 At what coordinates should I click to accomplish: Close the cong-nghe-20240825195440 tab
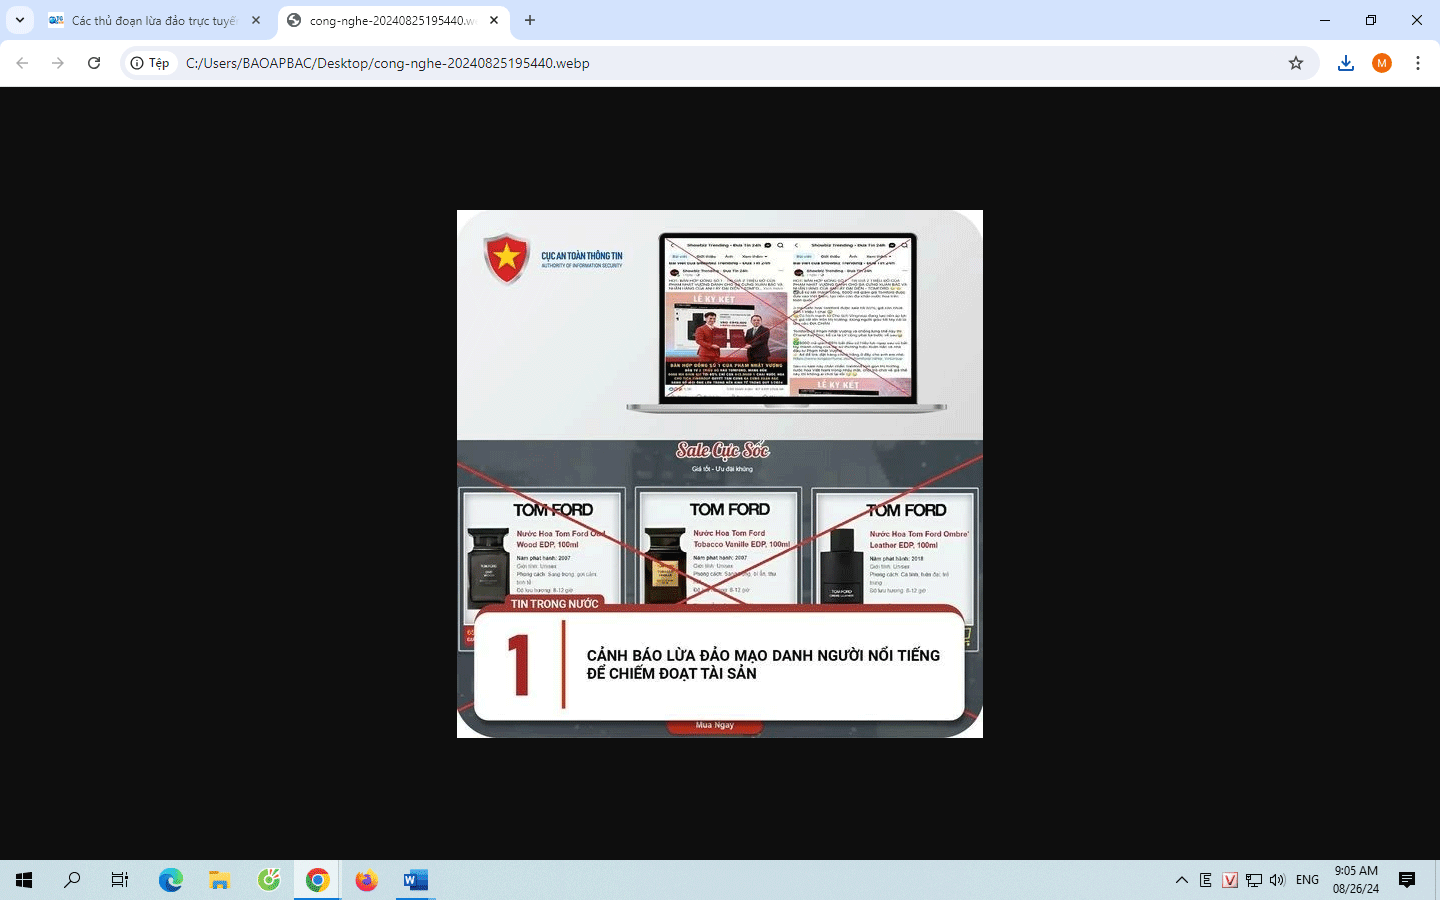click(x=494, y=20)
